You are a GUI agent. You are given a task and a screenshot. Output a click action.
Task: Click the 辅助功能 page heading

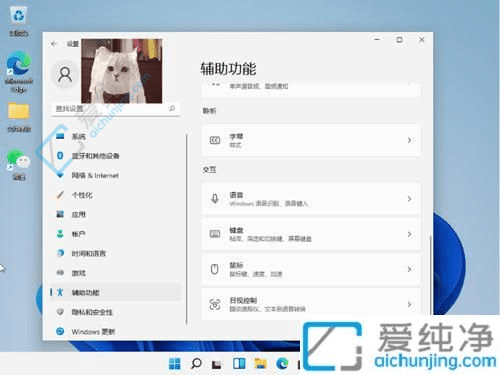tap(228, 69)
